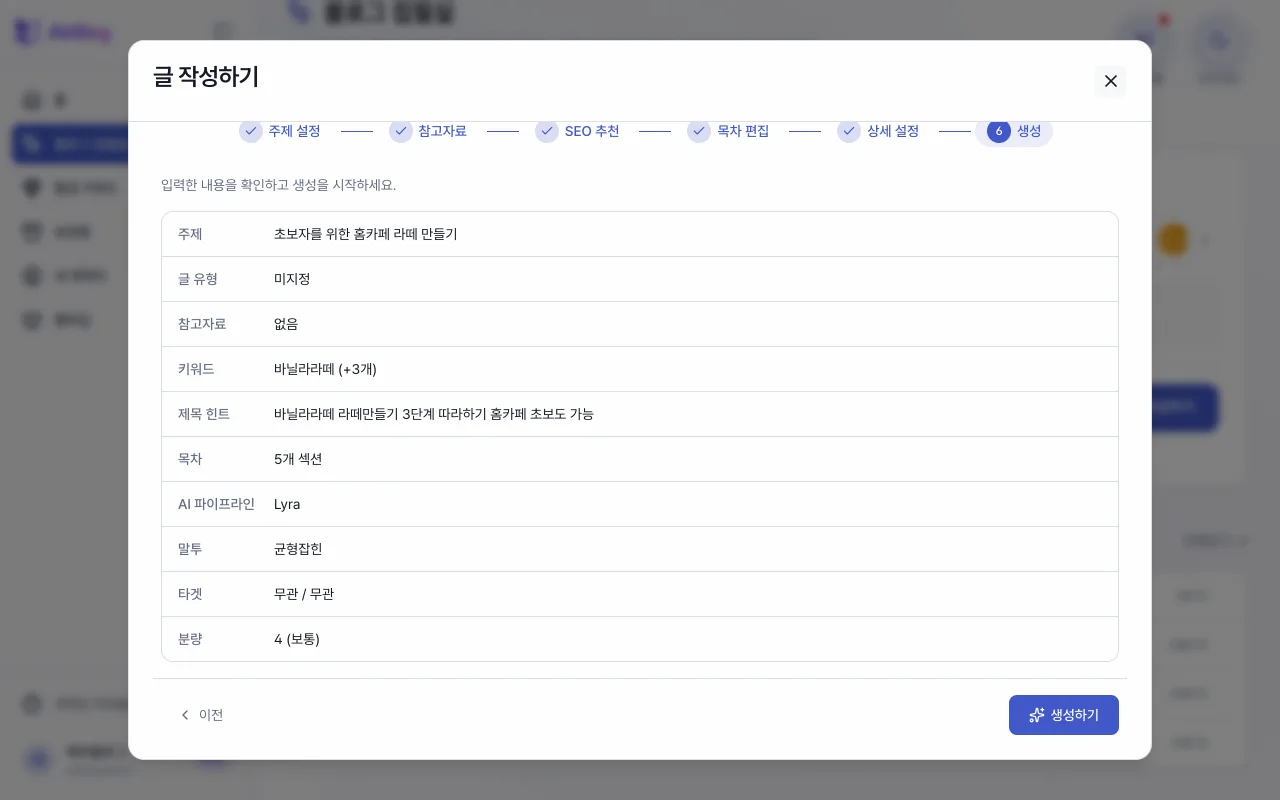Viewport: 1280px width, 800px height.
Task: Click the 키워드 row label
Action: [196, 369]
